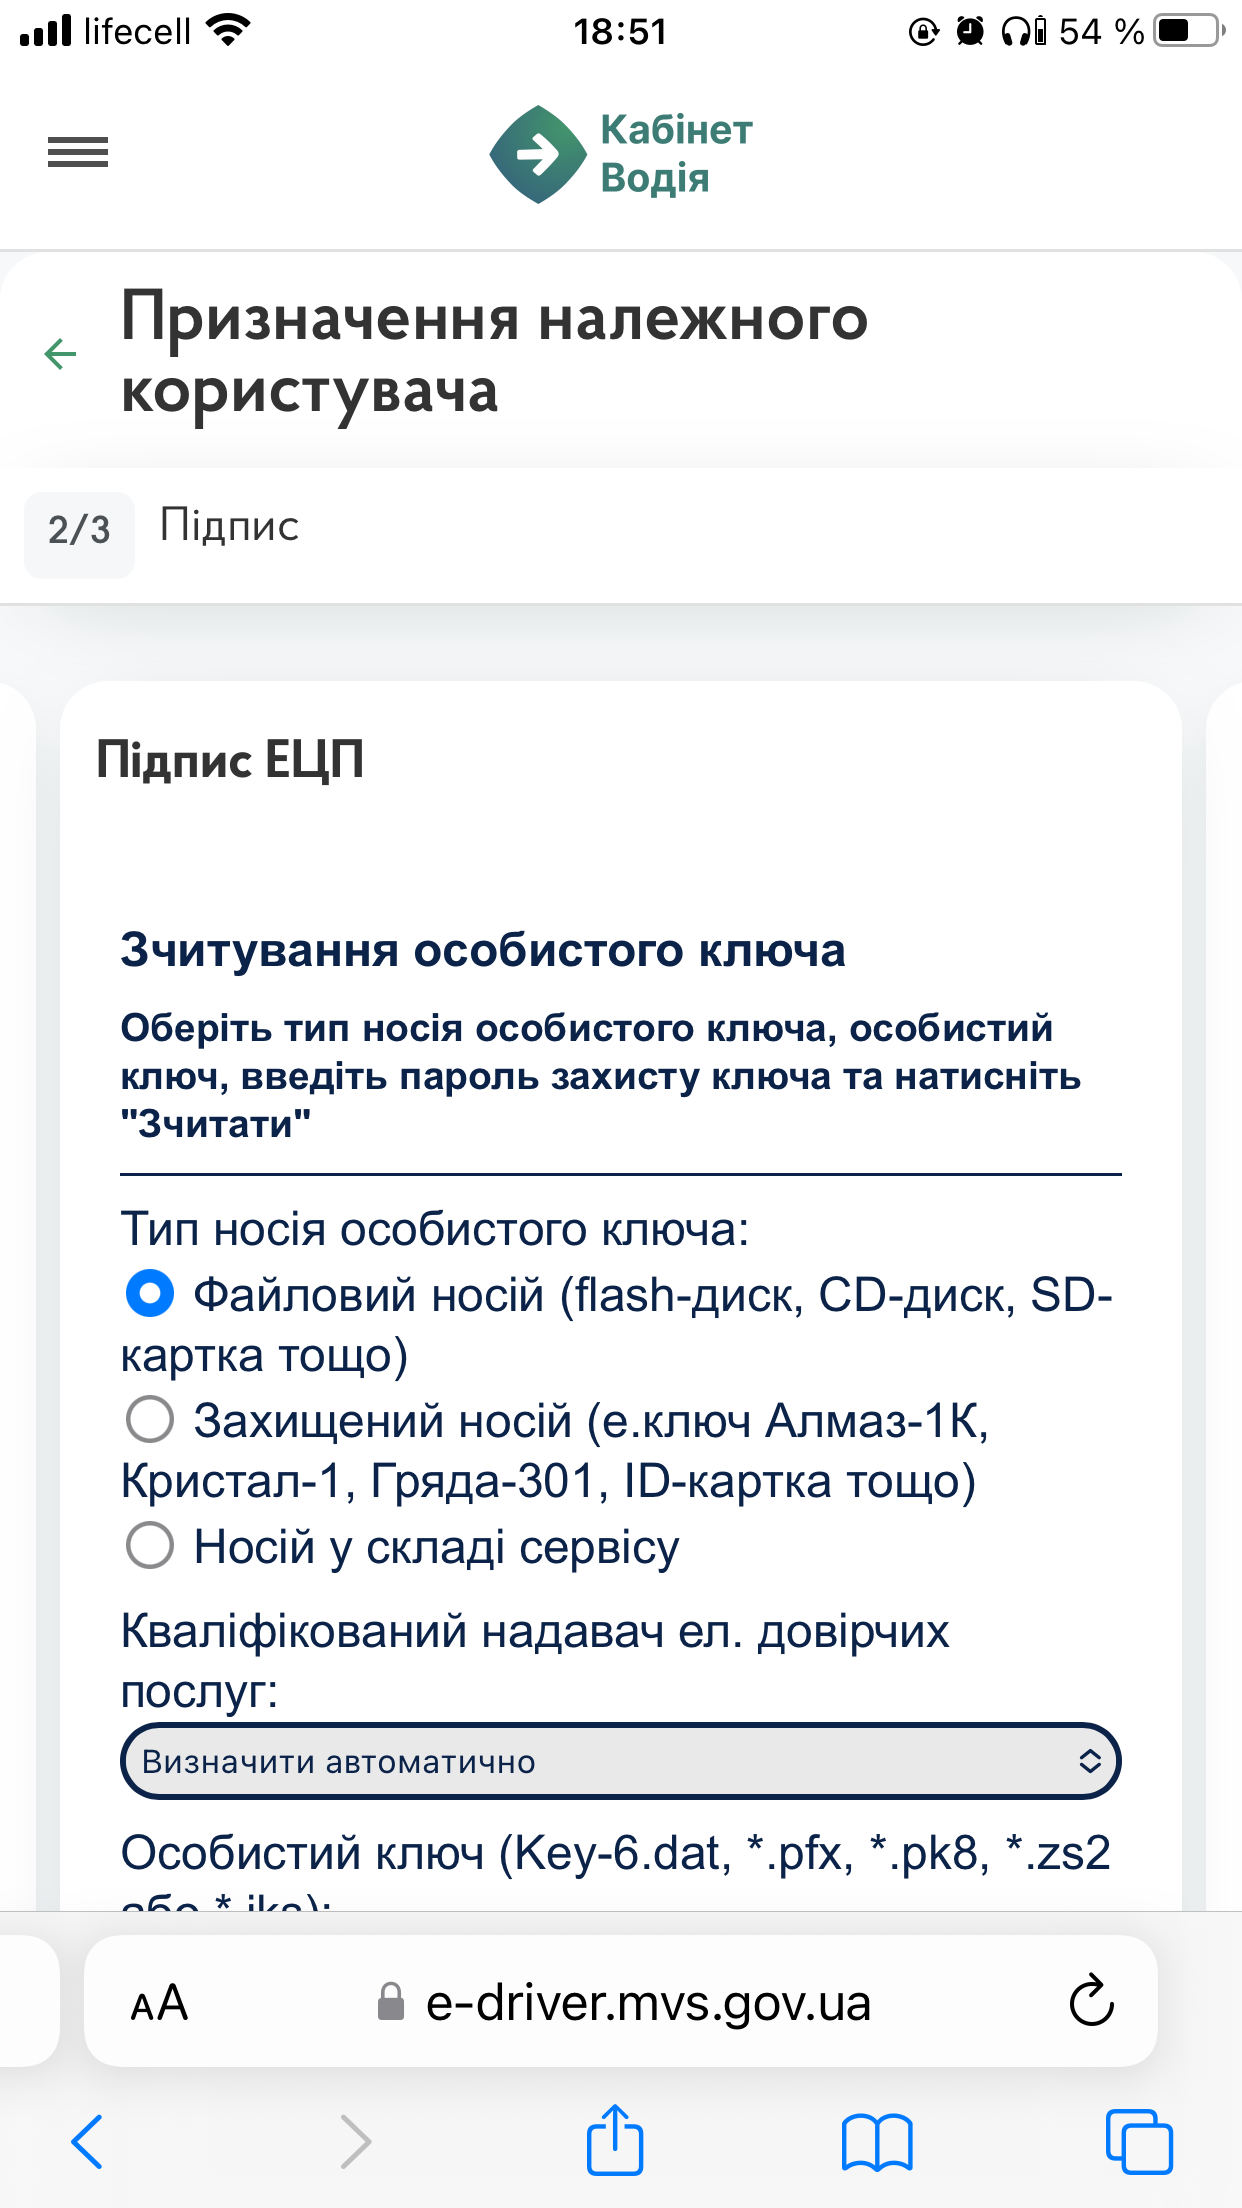Navigate back in Safari history

click(x=87, y=2142)
